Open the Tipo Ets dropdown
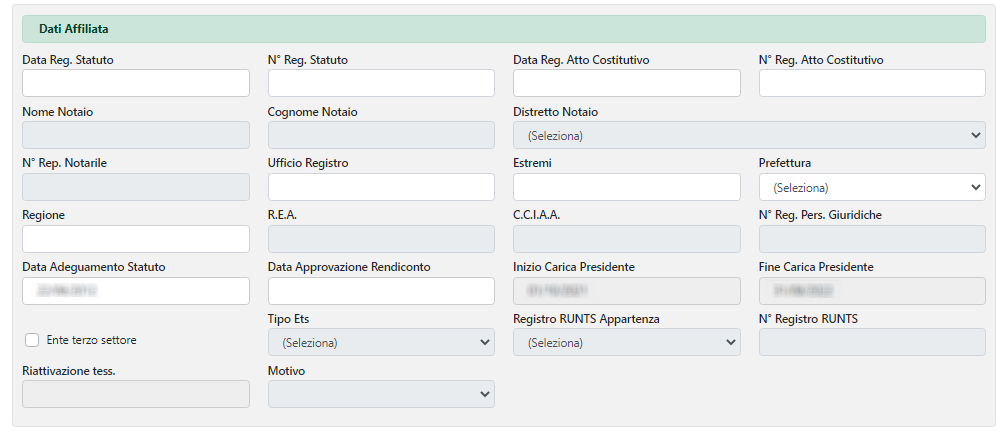This screenshot has width=1001, height=433. tap(381, 343)
